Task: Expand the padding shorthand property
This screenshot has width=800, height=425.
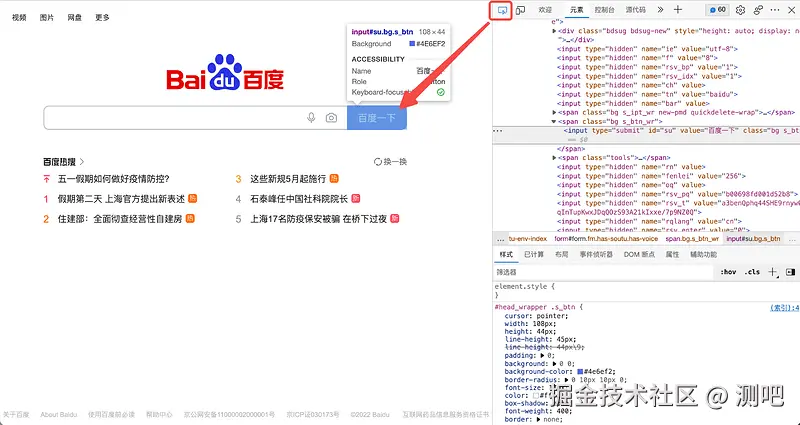Action: [x=542, y=356]
